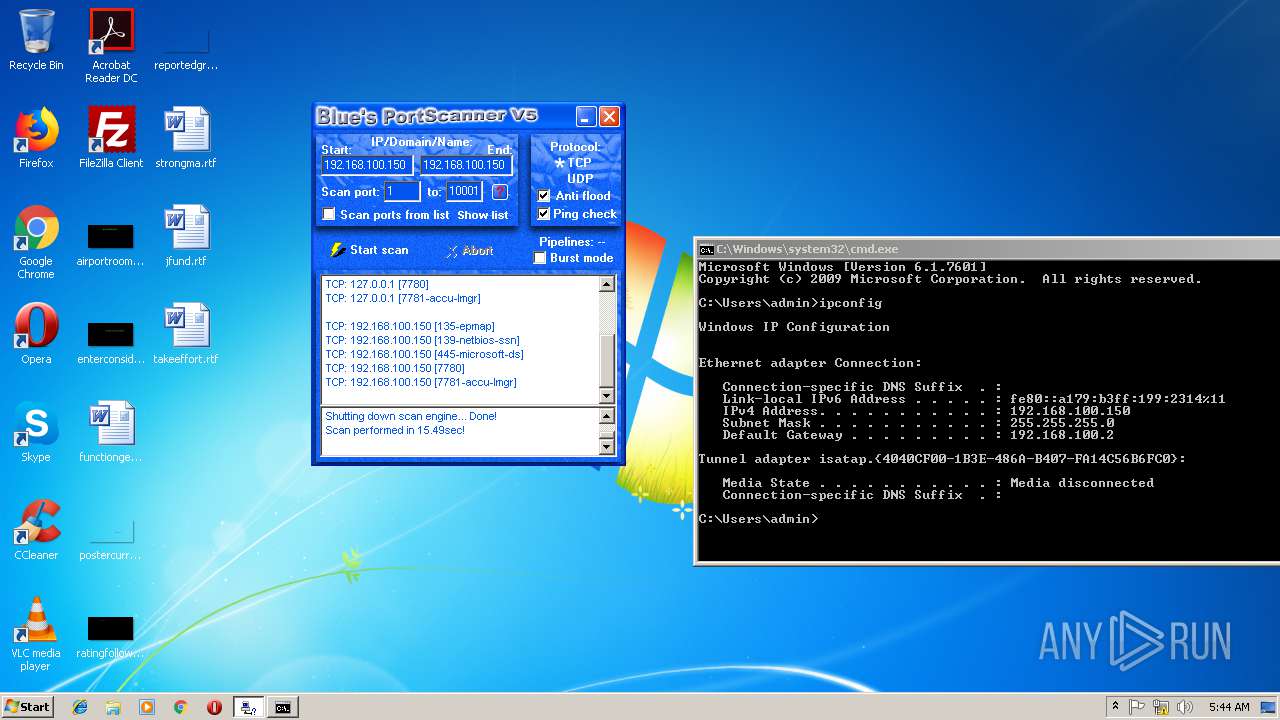Minimize the Blue's PortScanner window
This screenshot has width=1280, height=720.
tap(586, 117)
